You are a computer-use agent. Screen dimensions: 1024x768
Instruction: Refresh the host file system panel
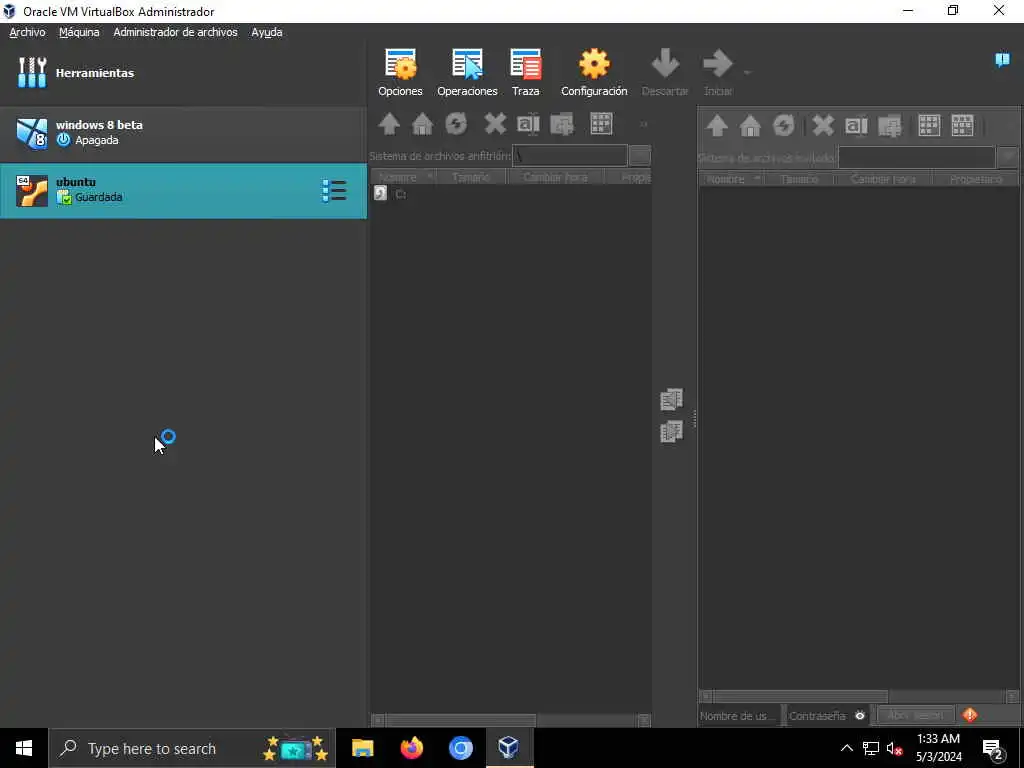coord(456,124)
